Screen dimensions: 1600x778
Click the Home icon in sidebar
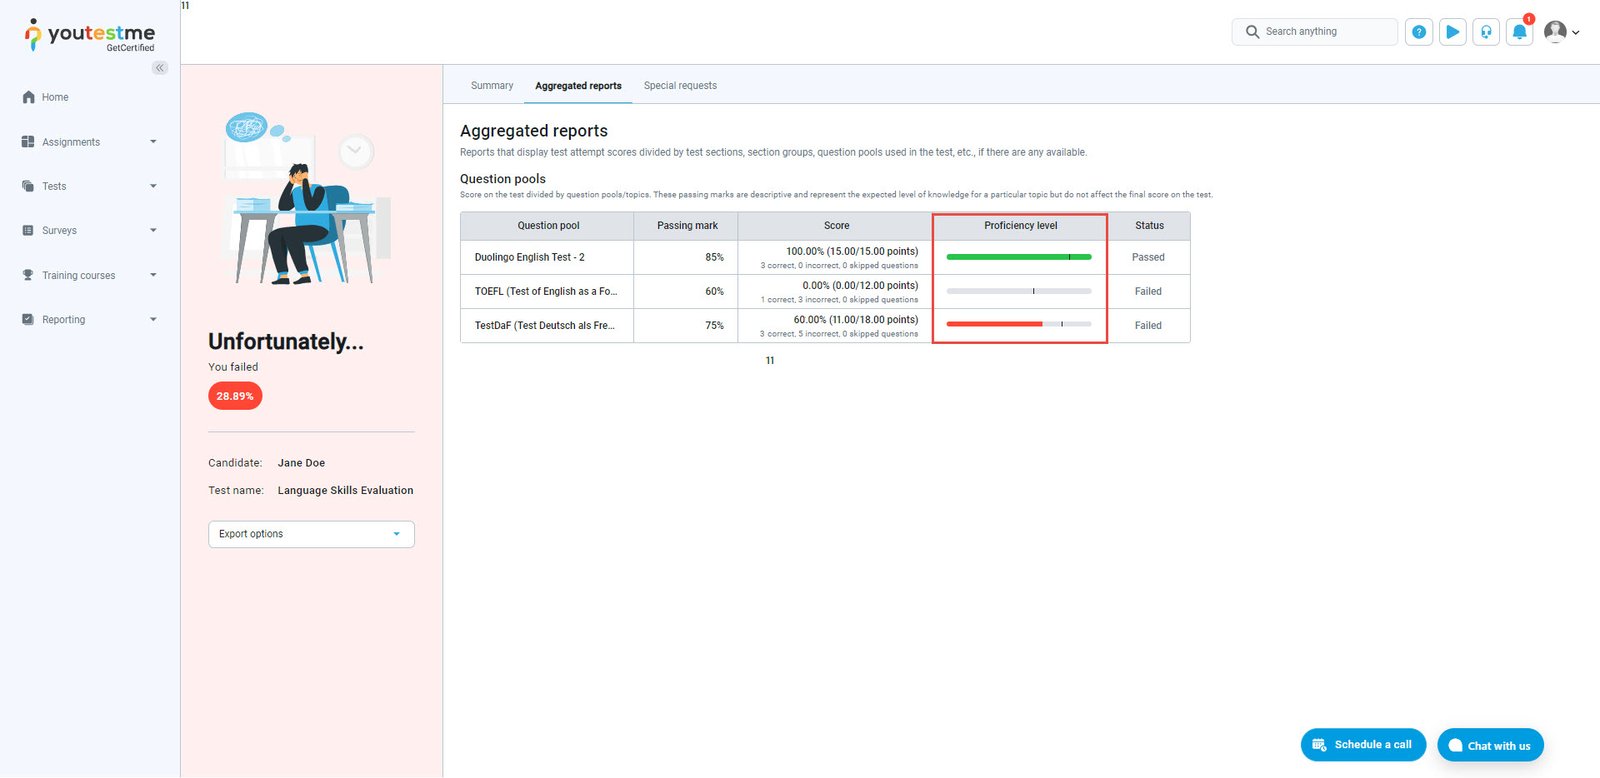tap(28, 97)
